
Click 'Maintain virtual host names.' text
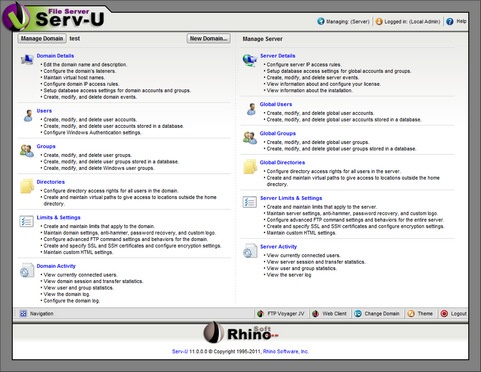point(74,78)
